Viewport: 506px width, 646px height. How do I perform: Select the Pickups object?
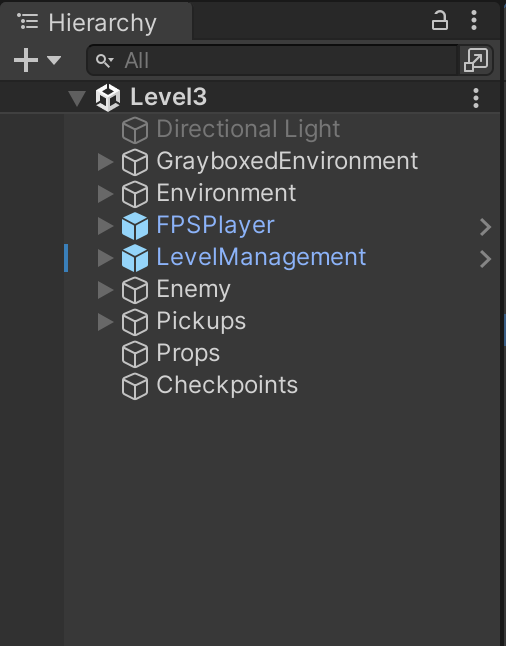[x=201, y=321]
